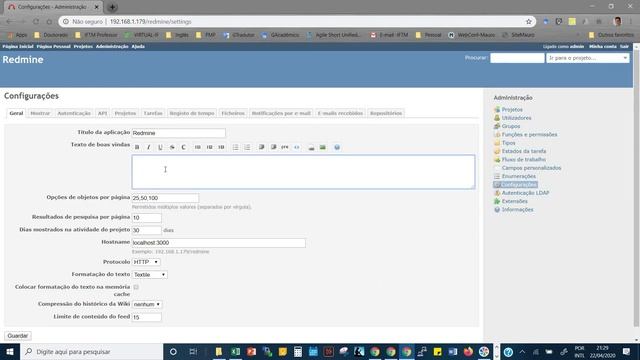The width and height of the screenshot is (640, 360).
Task: Insert image icon in text toolbar
Action: tap(323, 147)
